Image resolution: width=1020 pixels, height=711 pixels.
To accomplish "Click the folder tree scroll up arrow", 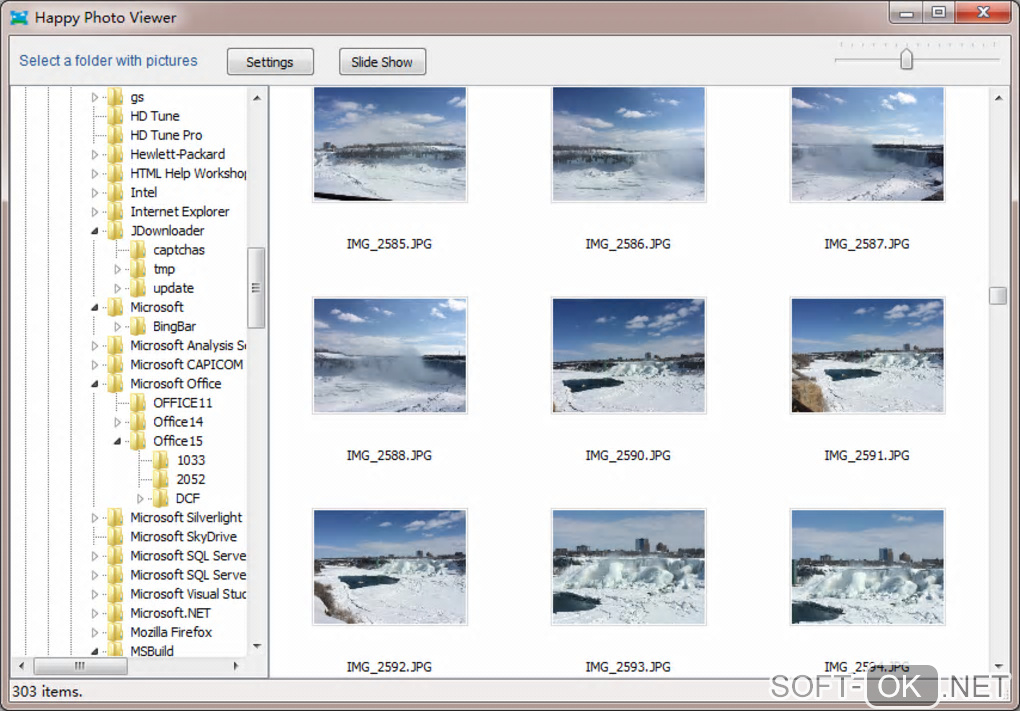I will (257, 98).
